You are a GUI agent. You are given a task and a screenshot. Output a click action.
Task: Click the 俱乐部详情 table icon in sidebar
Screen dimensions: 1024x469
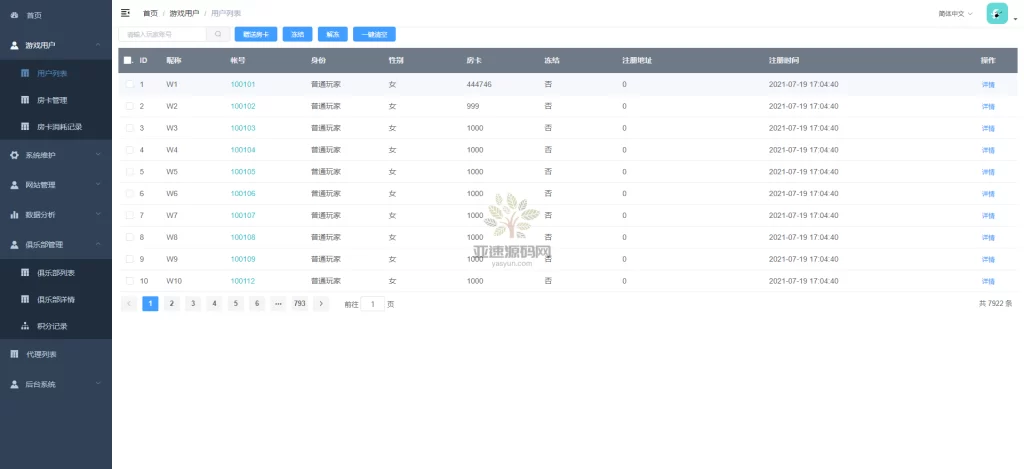pyautogui.click(x=25, y=299)
